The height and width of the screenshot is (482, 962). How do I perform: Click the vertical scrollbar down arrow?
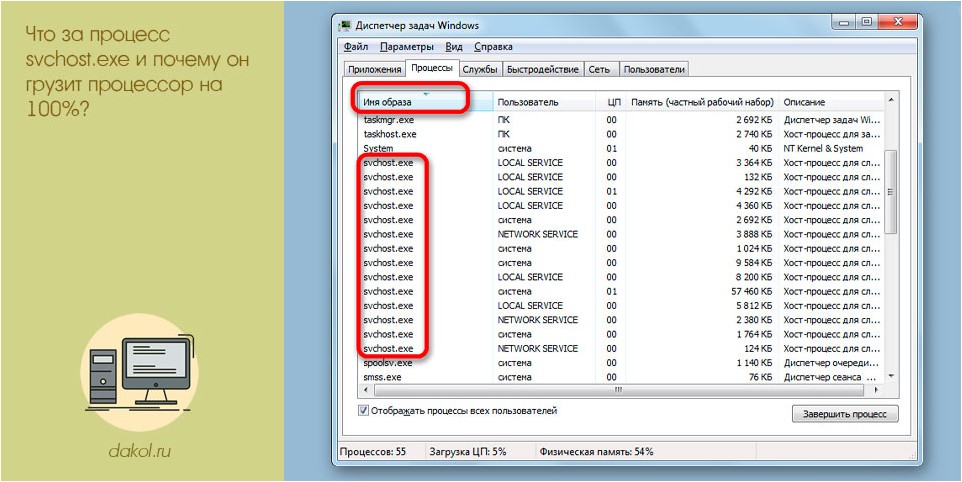891,376
